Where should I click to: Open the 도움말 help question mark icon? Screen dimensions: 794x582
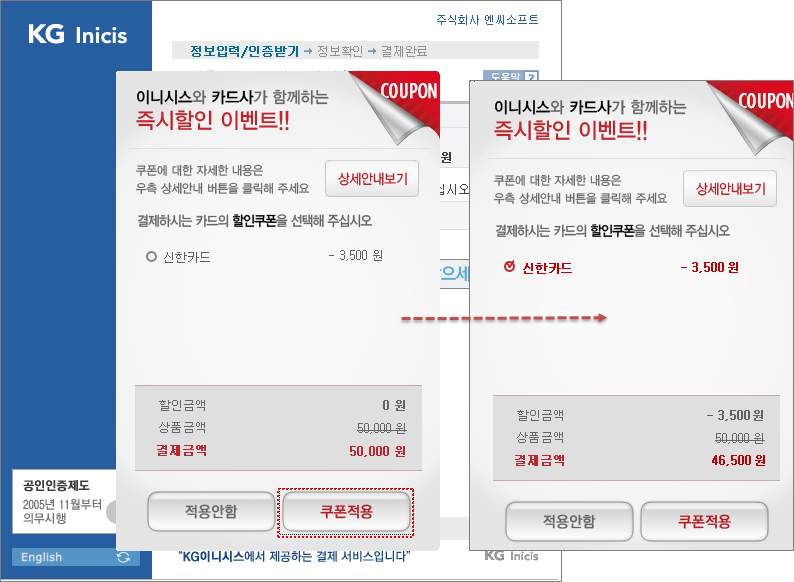point(530,76)
